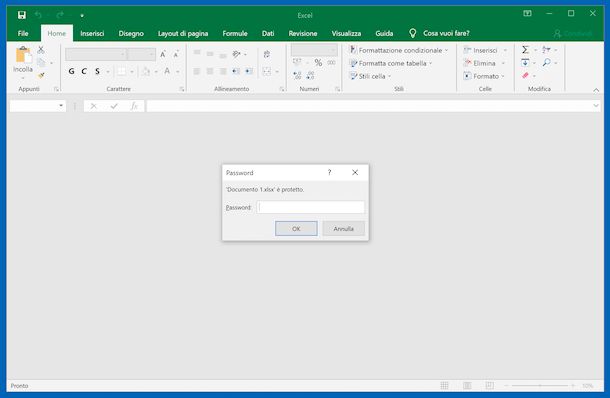Viewport: 610px width, 398px height.
Task: Toggle underline S button
Action: (97, 71)
